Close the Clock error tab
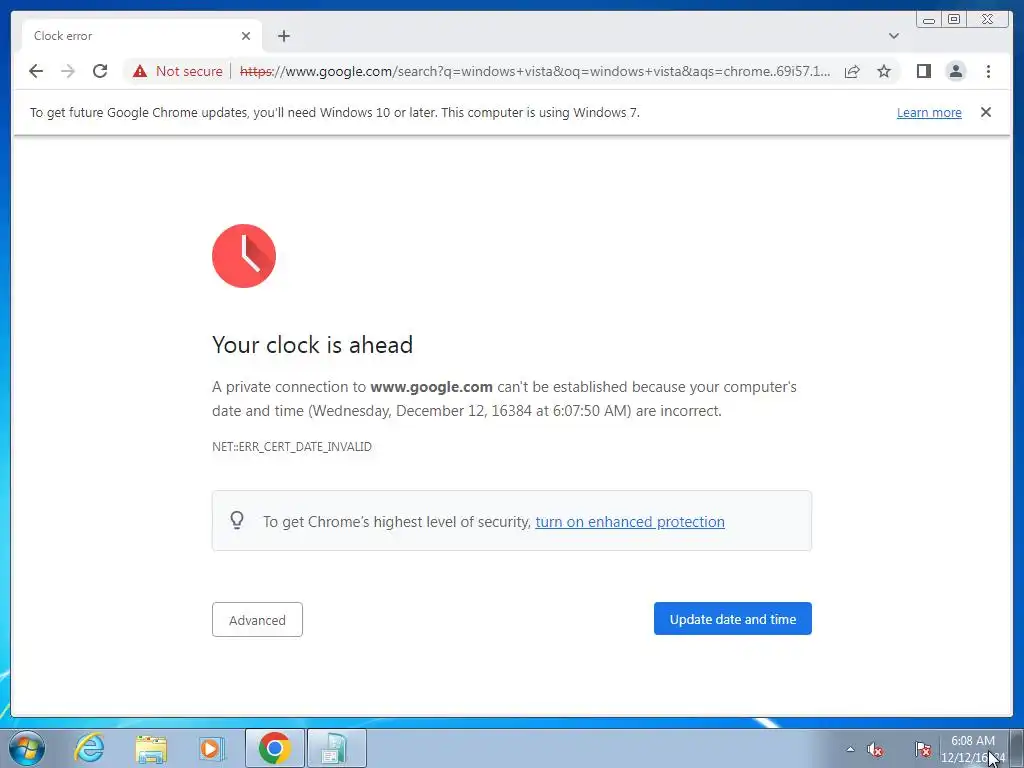The image size is (1024, 768). [246, 36]
